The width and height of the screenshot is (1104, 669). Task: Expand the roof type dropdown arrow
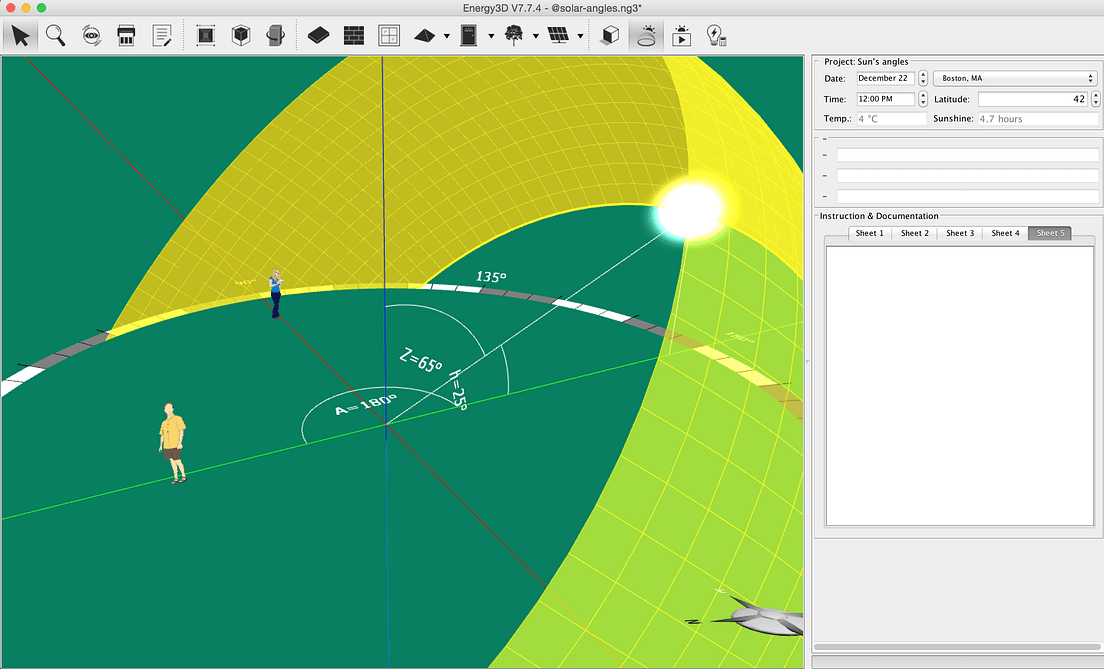[446, 37]
